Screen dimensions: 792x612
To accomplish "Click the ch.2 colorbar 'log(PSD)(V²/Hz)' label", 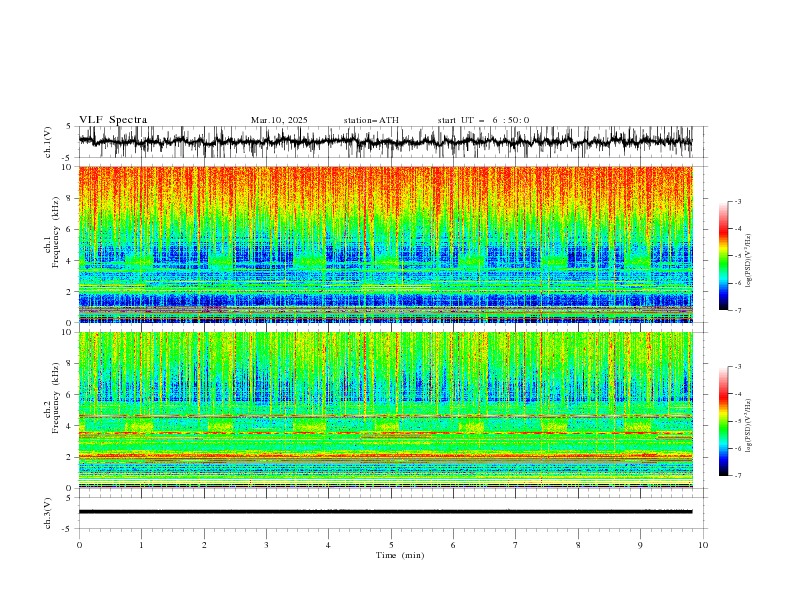I will [x=749, y=426].
